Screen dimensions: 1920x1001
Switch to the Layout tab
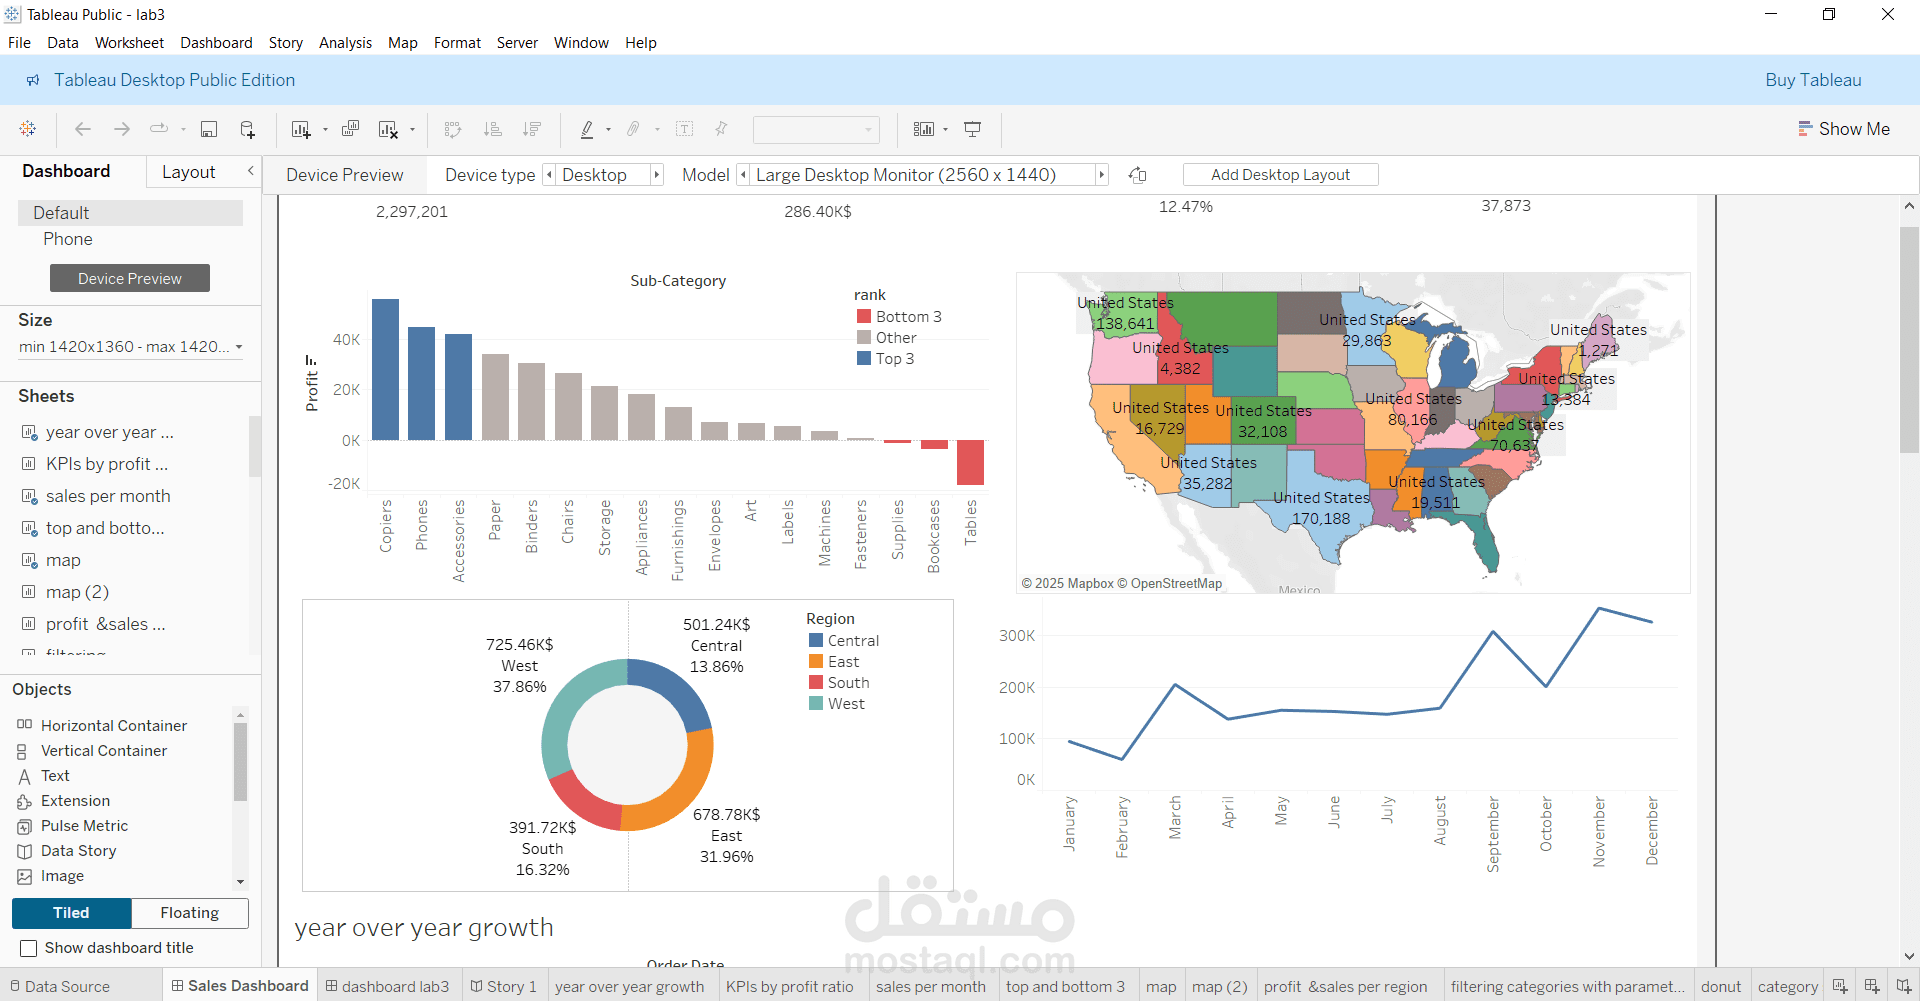(x=188, y=172)
